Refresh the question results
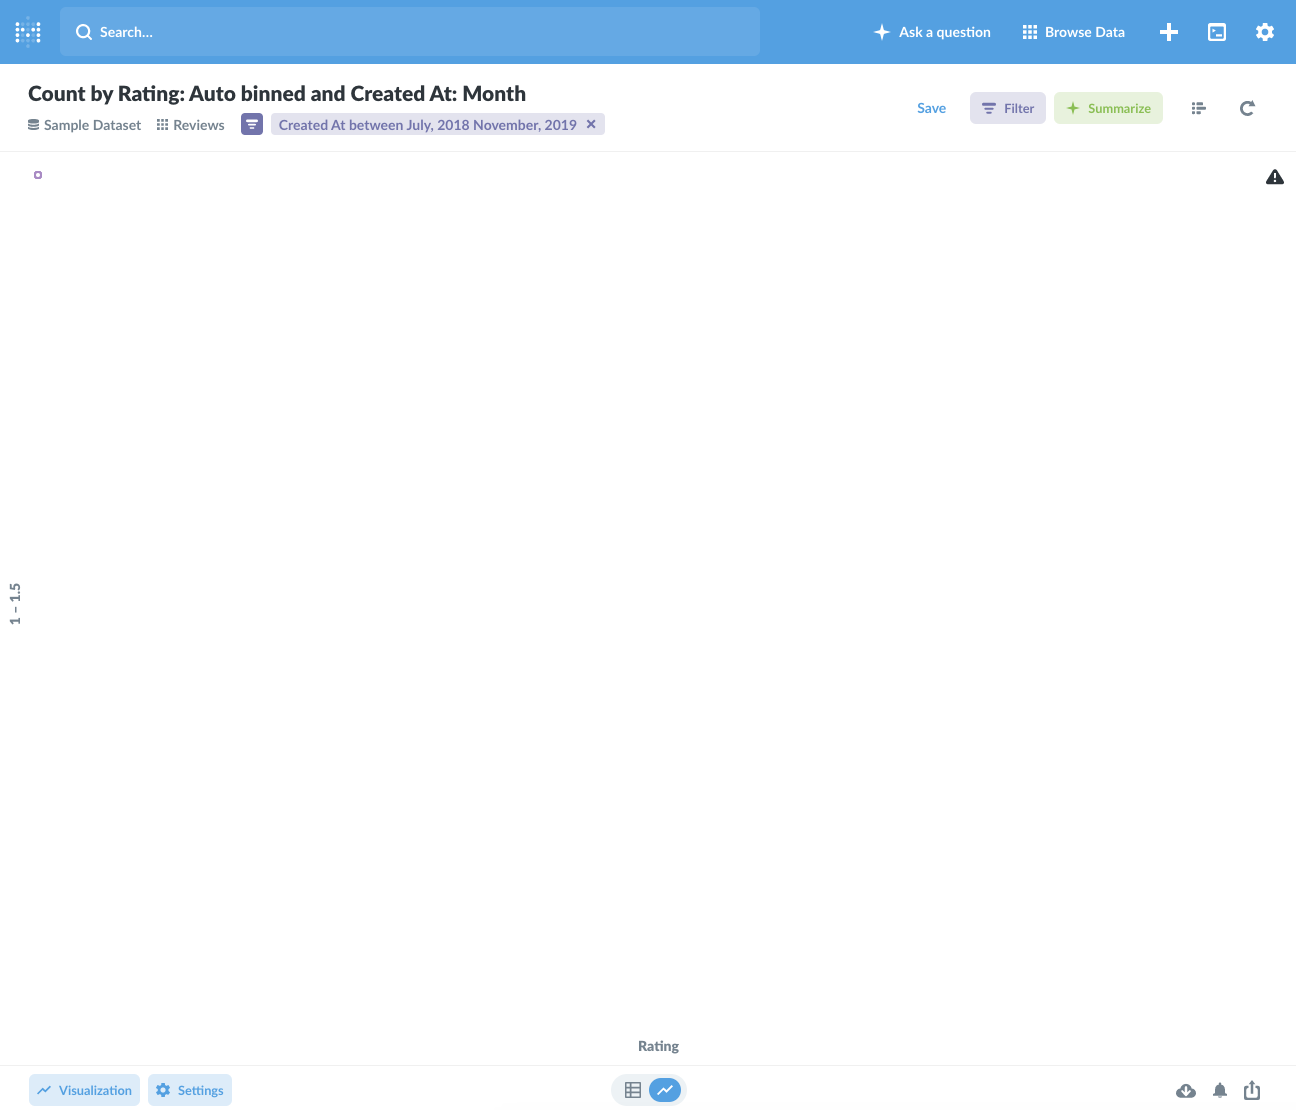The width and height of the screenshot is (1296, 1110). pyautogui.click(x=1247, y=107)
